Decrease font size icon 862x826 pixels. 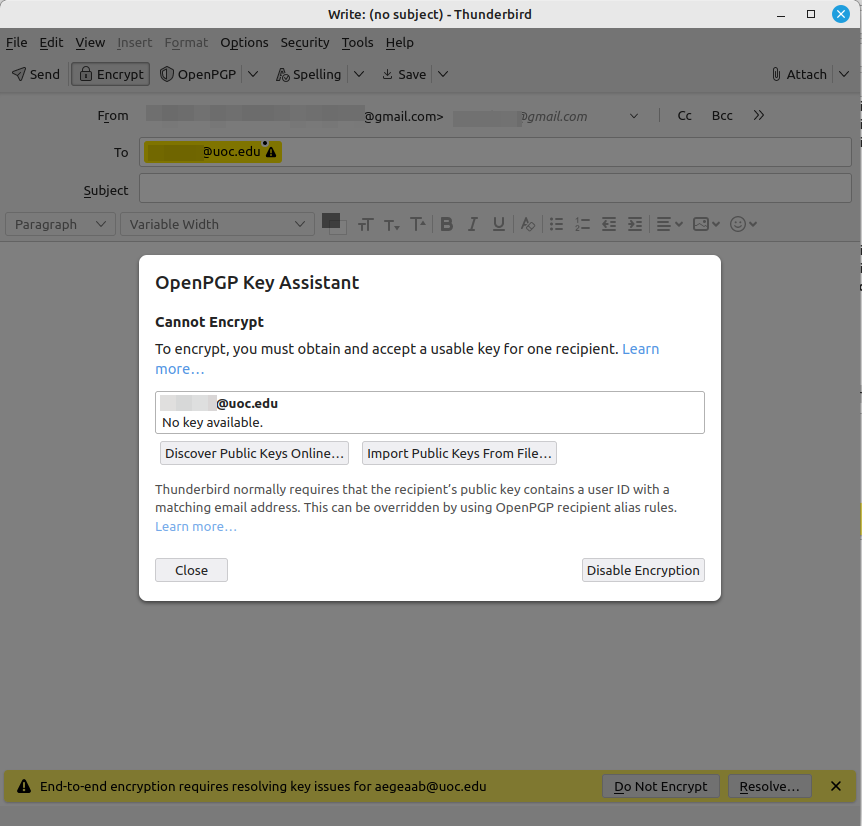pyautogui.click(x=392, y=224)
